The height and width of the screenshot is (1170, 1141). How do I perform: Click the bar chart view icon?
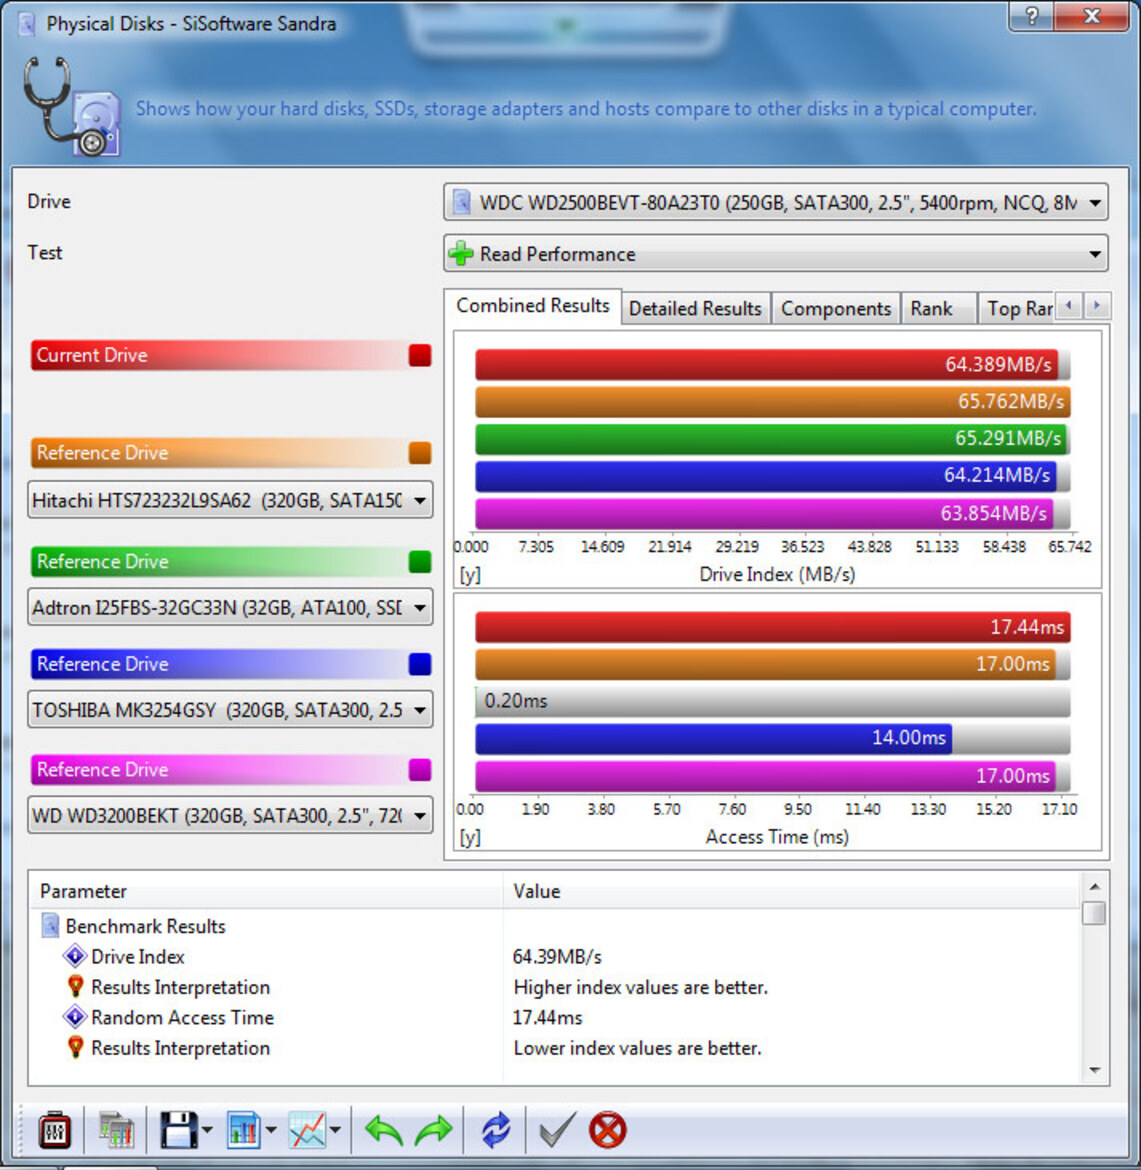(x=243, y=1130)
